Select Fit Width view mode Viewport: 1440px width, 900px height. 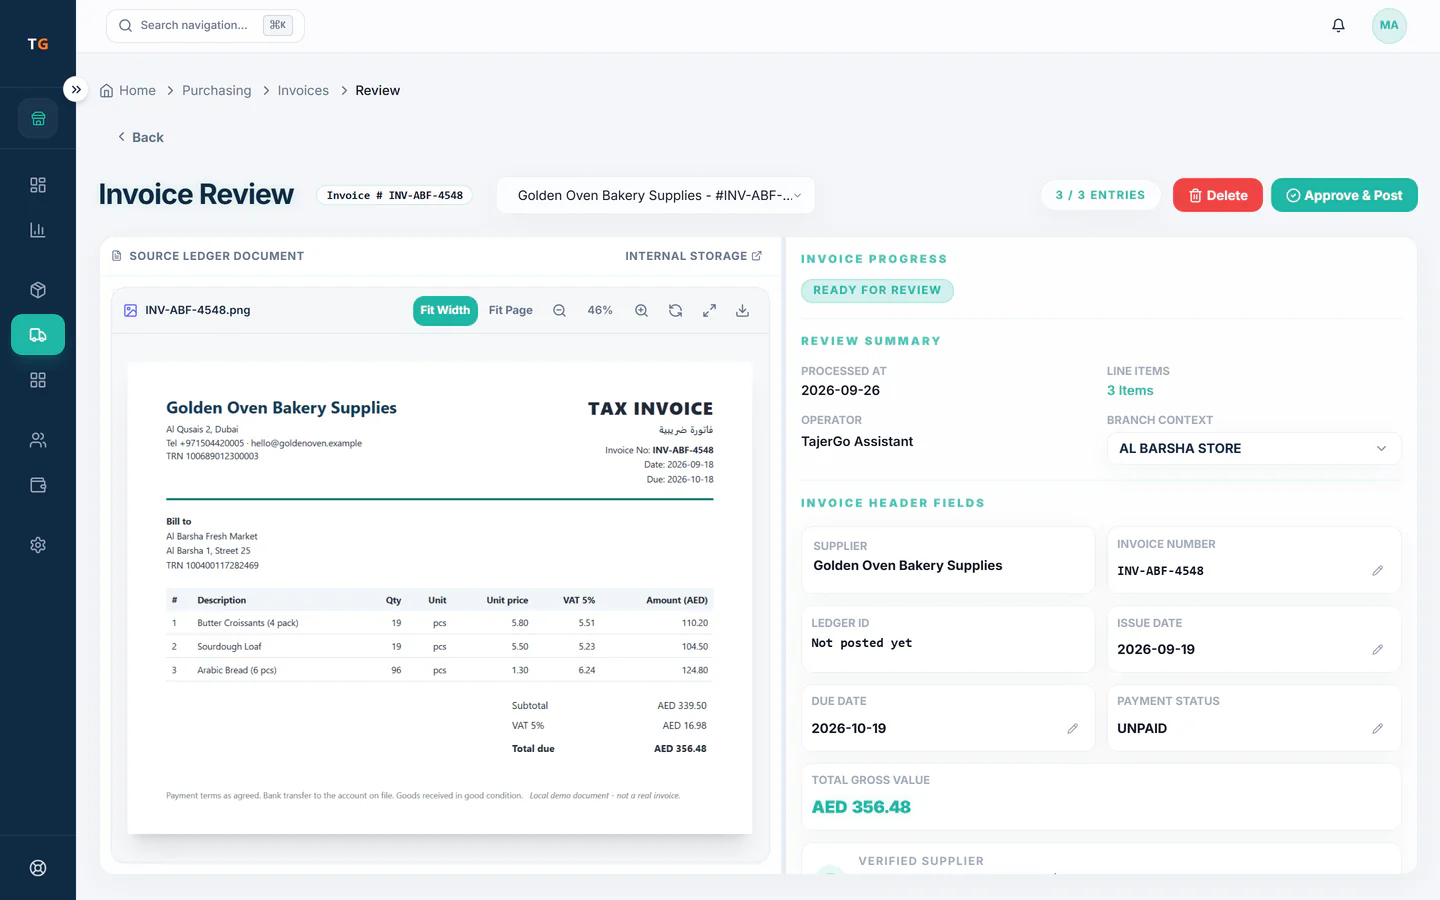445,311
